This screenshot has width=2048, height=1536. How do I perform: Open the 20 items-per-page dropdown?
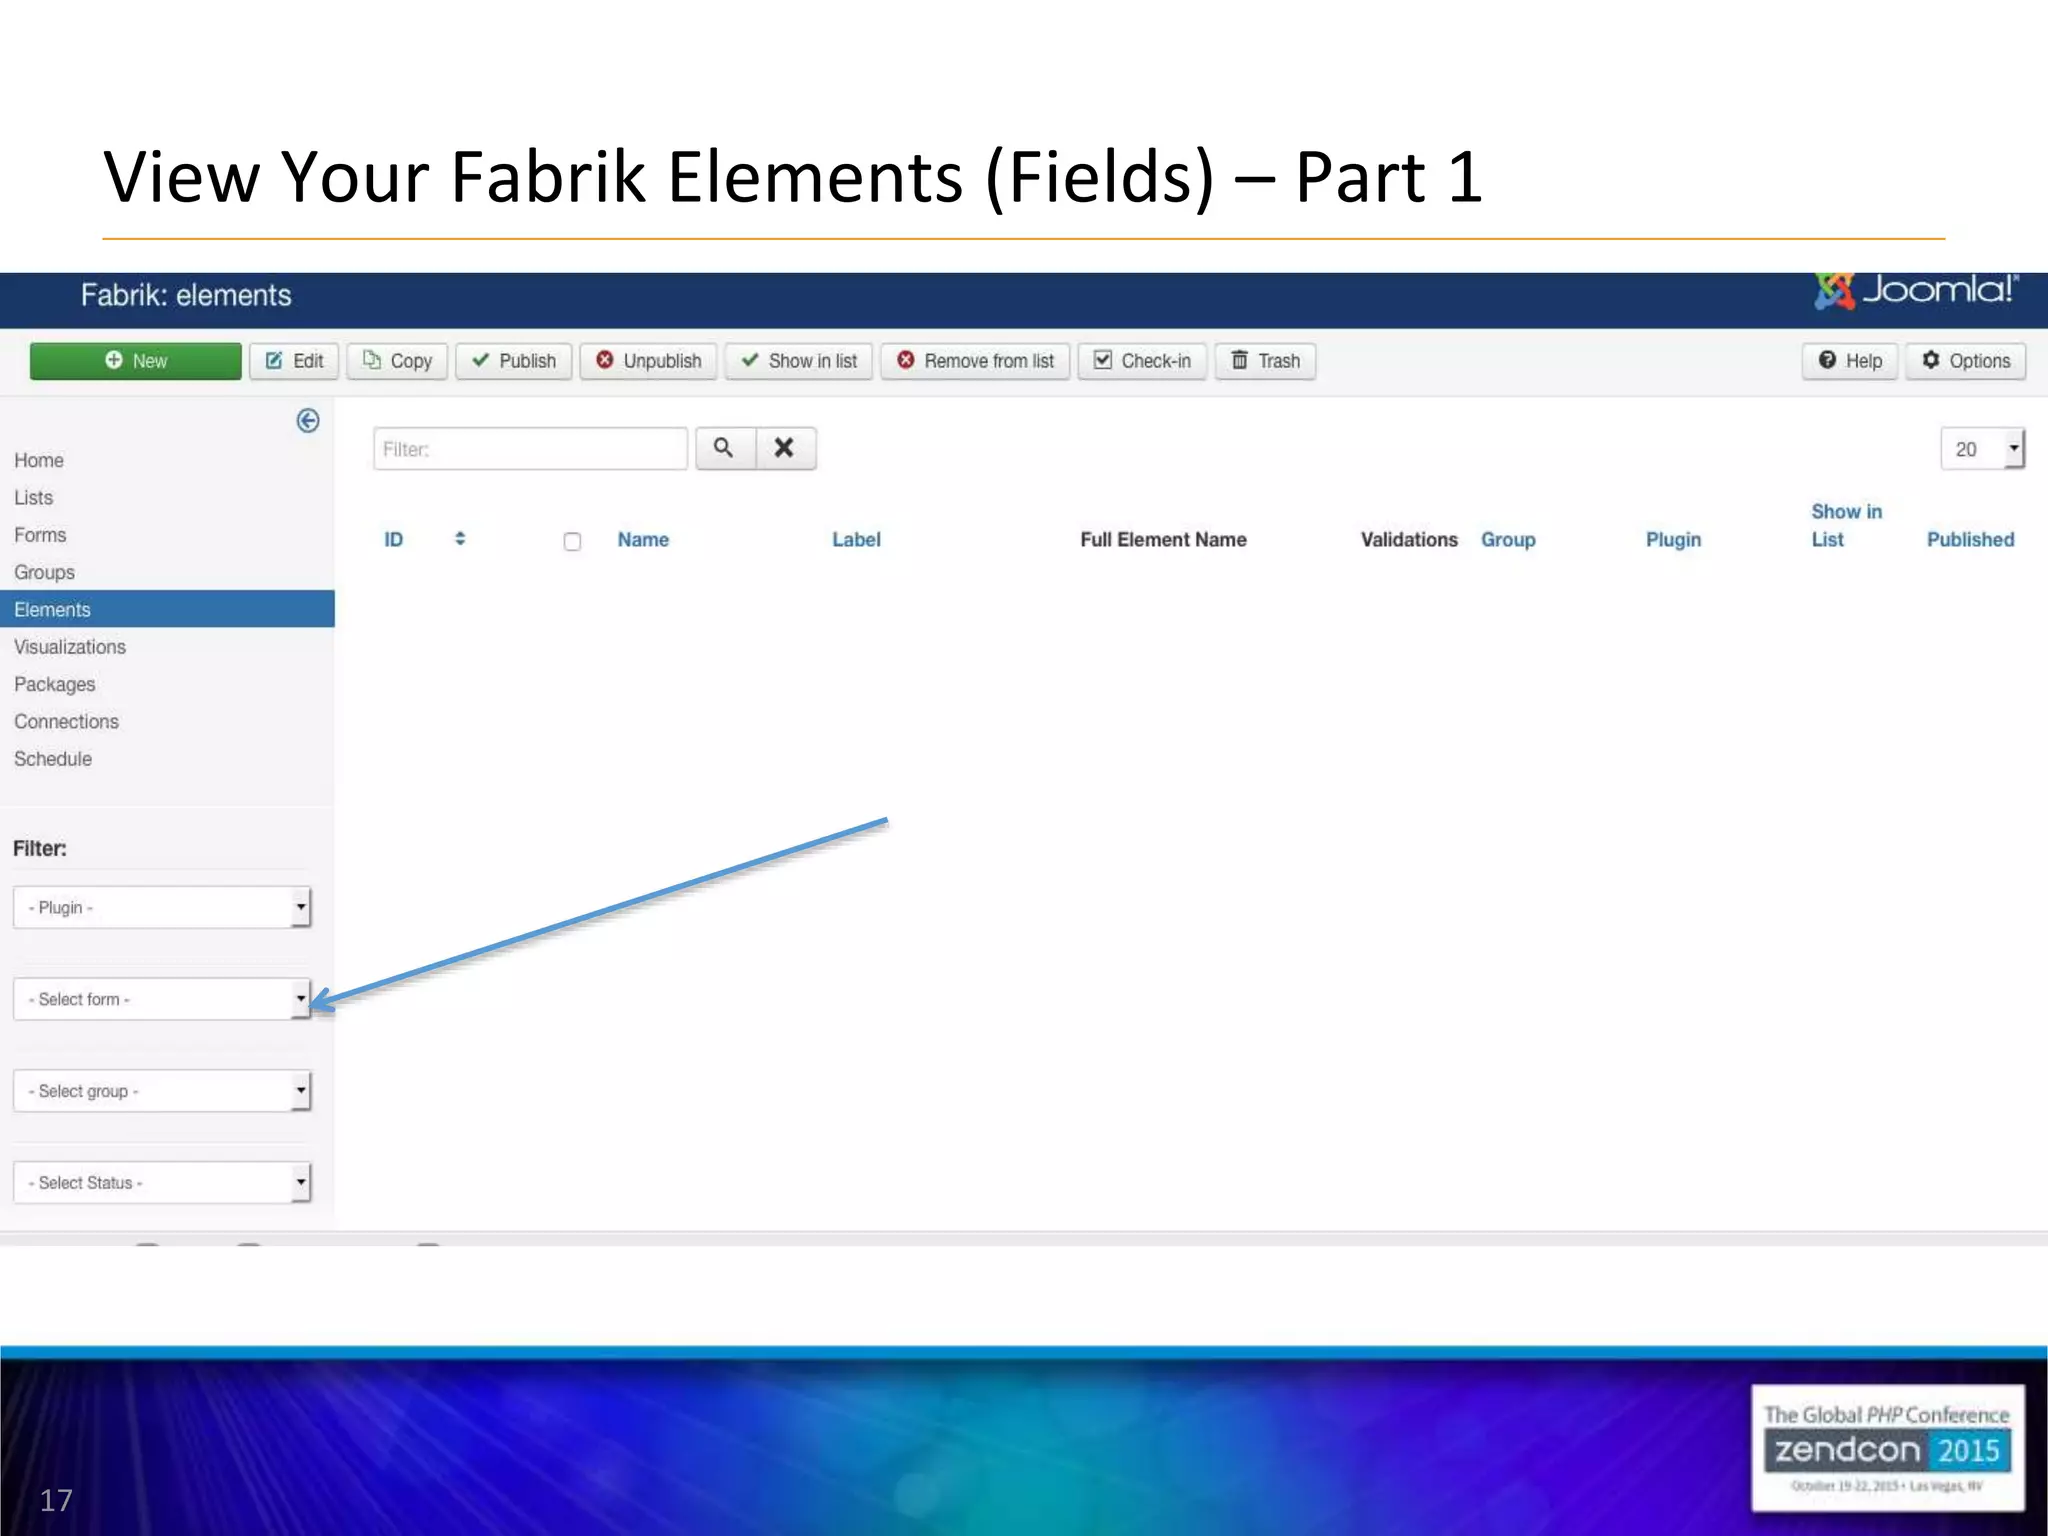coord(1982,449)
